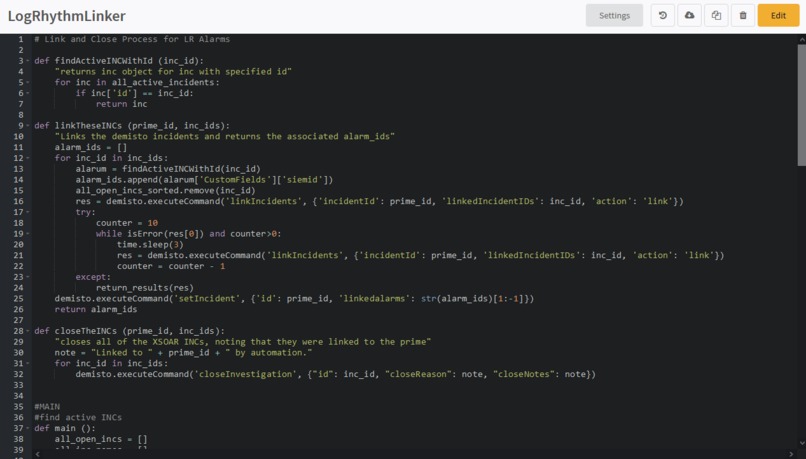Click the horizontal scroll right arrow

792,454
